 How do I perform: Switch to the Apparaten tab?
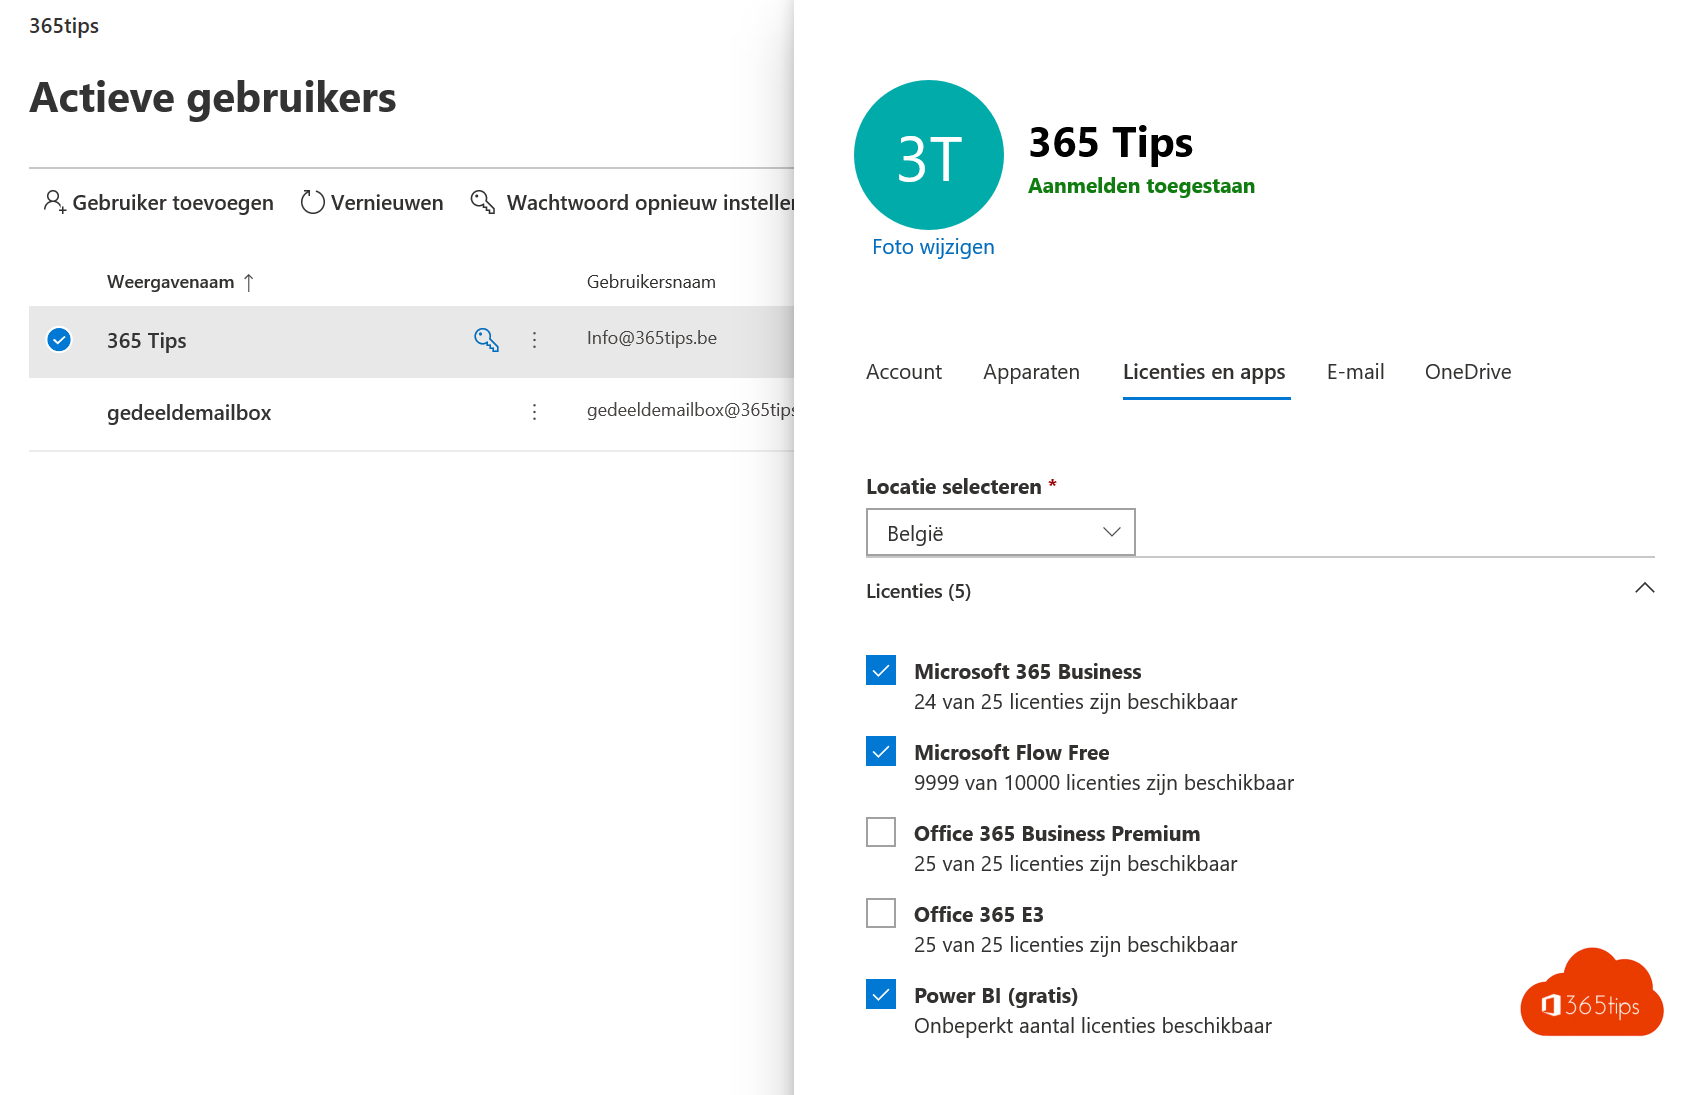pos(1031,372)
